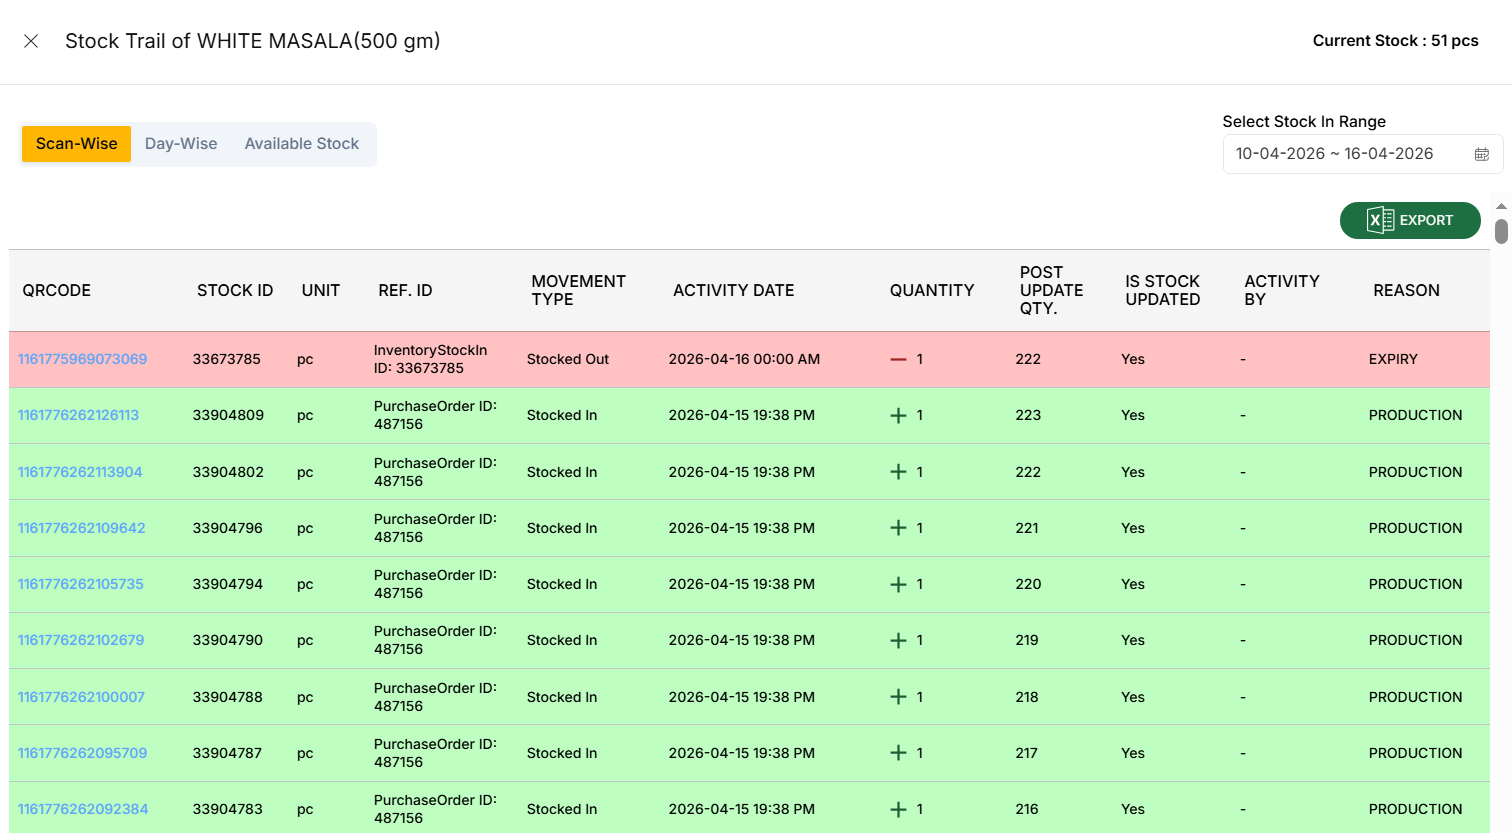Image resolution: width=1512 pixels, height=833 pixels.
Task: Open the Available Stock tab
Action: coord(301,144)
